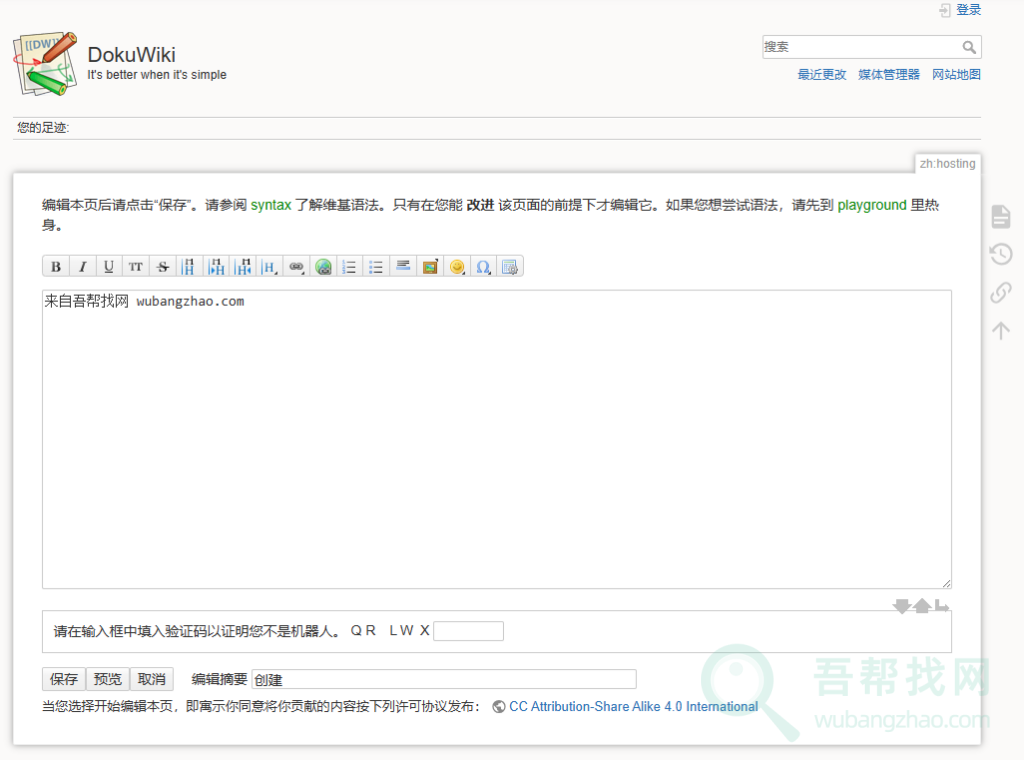Open the 媒体管理器 menu link
The width and height of the screenshot is (1024, 760).
[x=888, y=74]
